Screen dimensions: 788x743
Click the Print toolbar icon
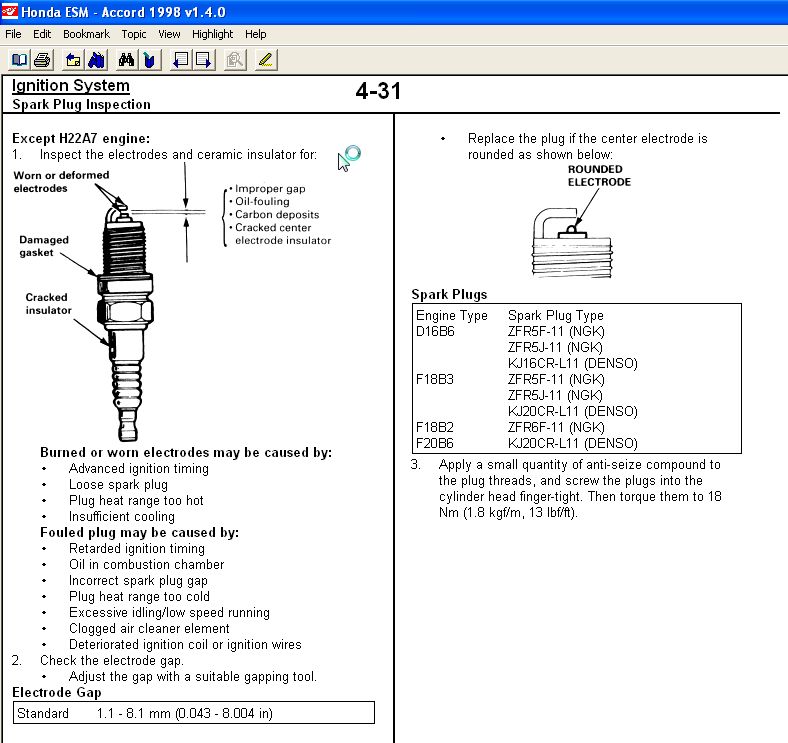[42, 60]
